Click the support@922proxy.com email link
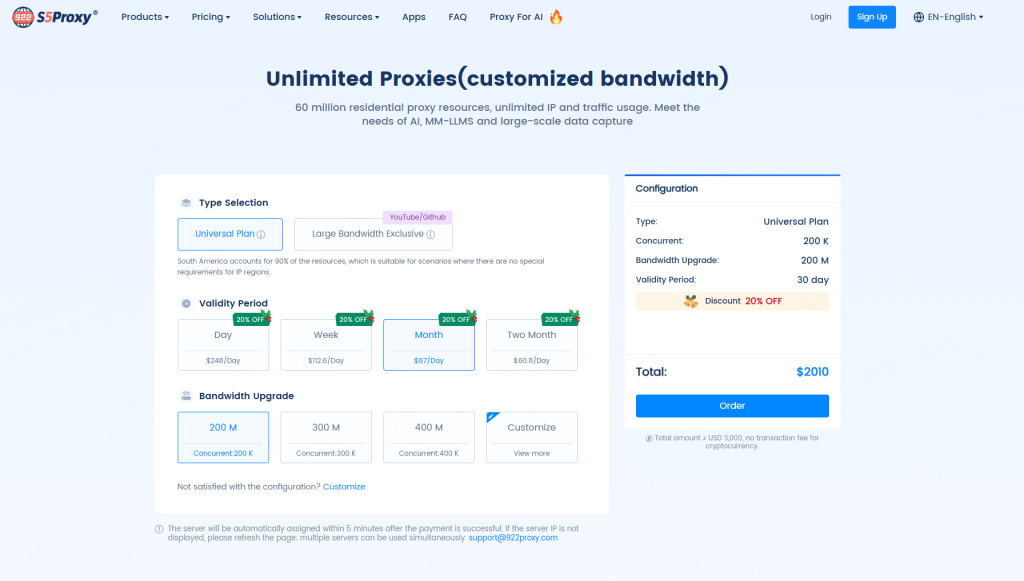This screenshot has width=1024, height=581. click(x=513, y=538)
